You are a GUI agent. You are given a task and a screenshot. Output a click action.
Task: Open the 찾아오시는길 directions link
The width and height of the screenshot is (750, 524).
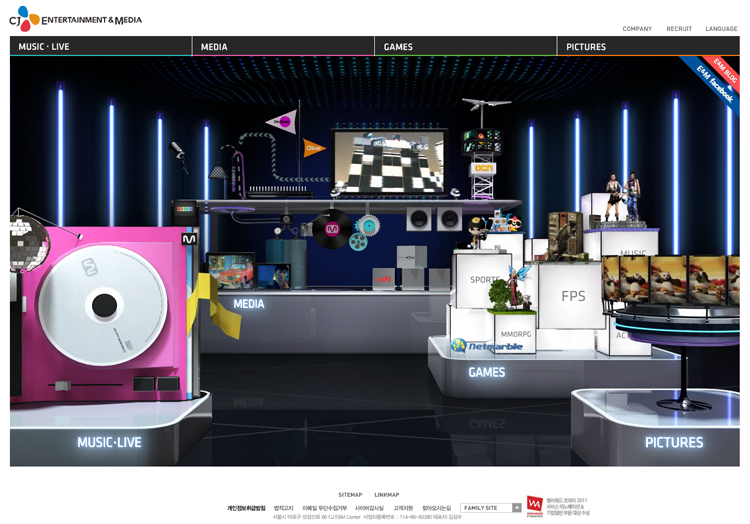[436, 508]
